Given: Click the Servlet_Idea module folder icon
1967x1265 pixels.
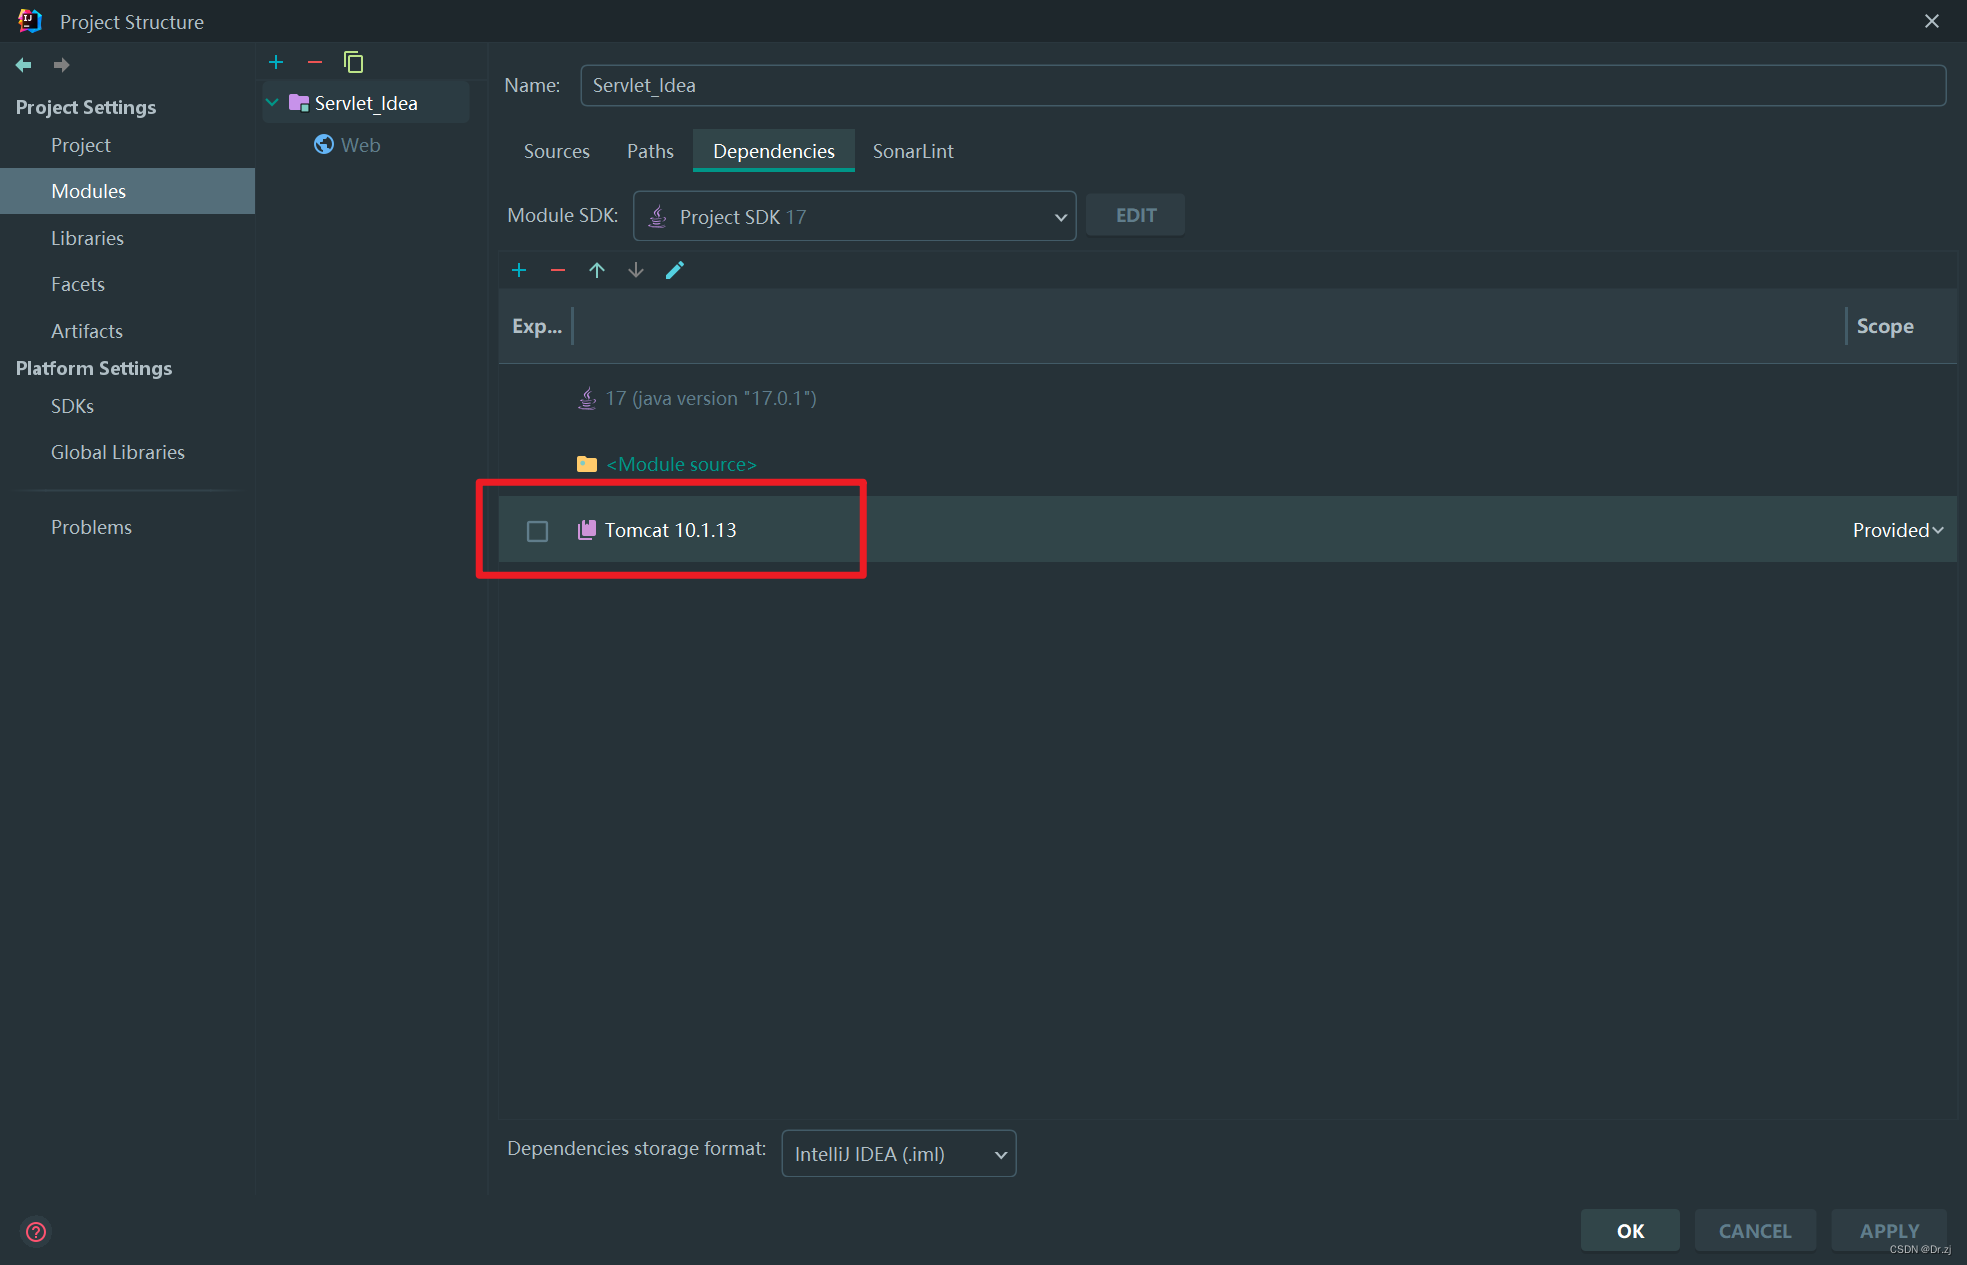Looking at the screenshot, I should pos(298,103).
